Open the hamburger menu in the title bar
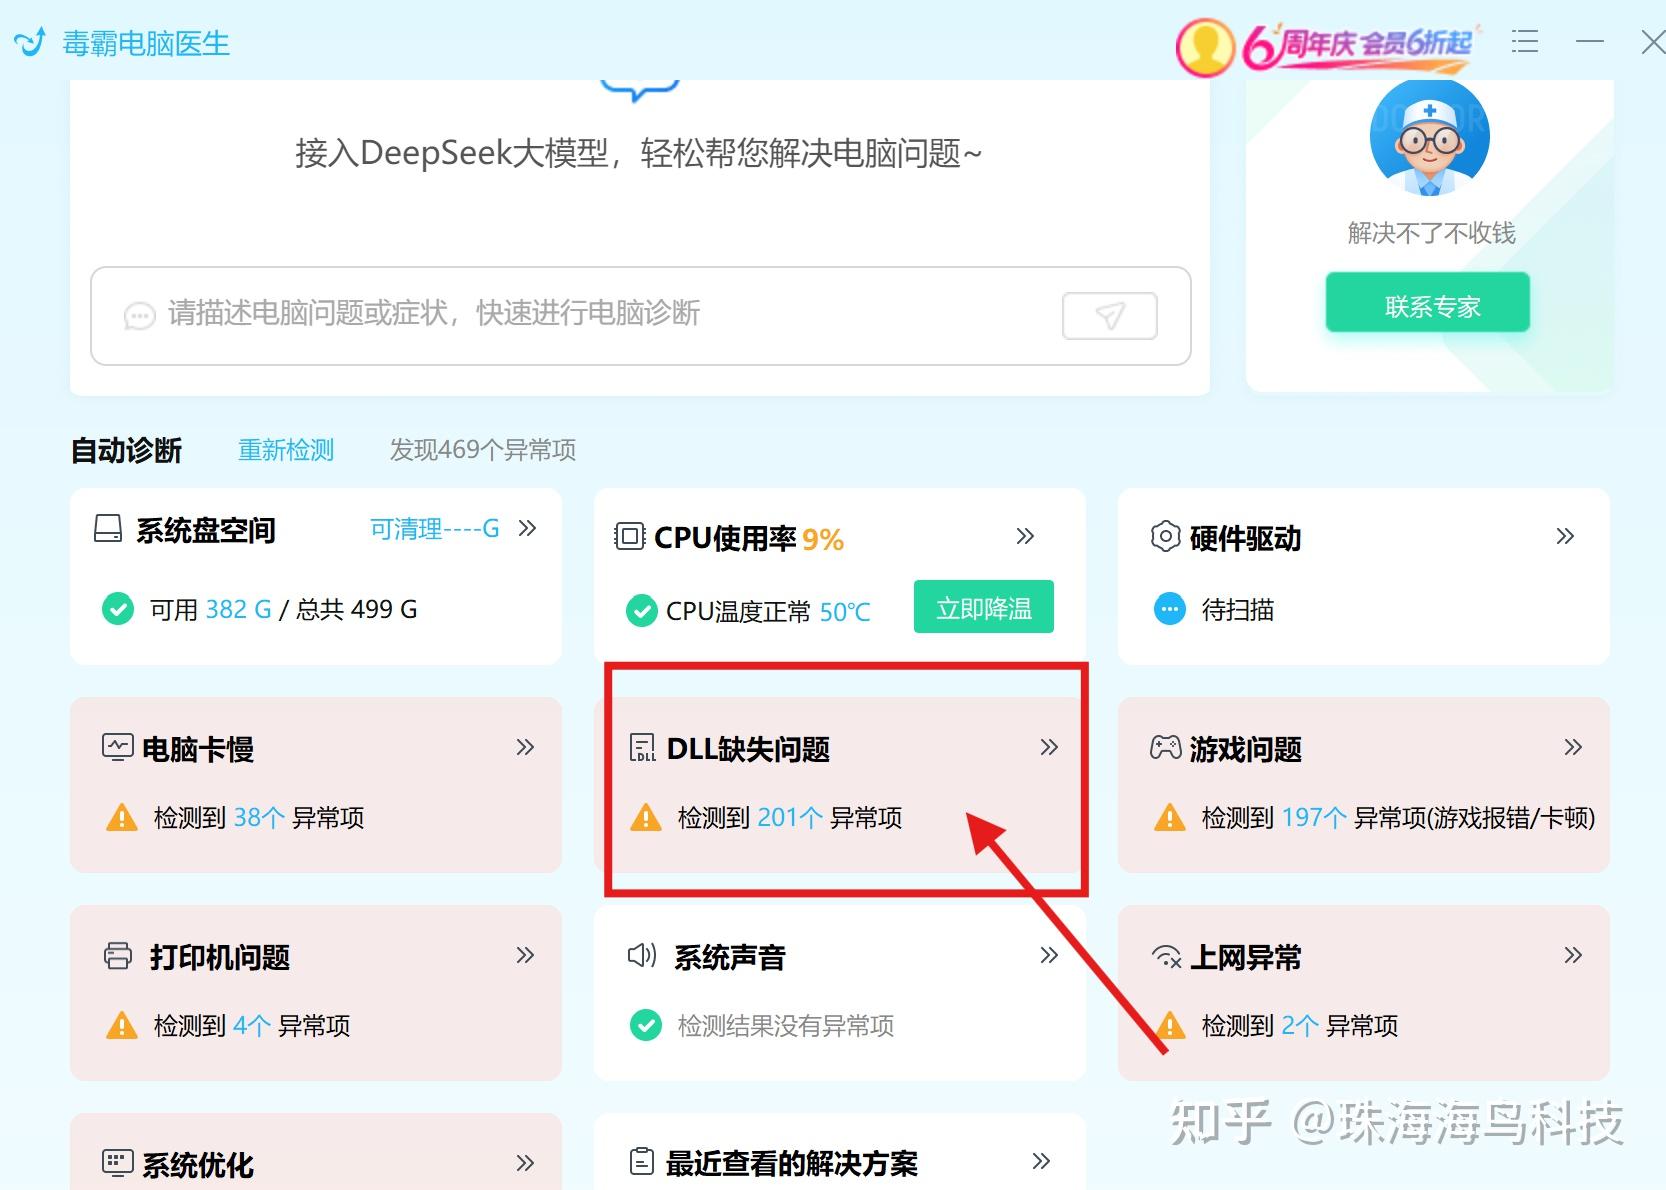Screen dimensions: 1666x1190 pos(1524,42)
